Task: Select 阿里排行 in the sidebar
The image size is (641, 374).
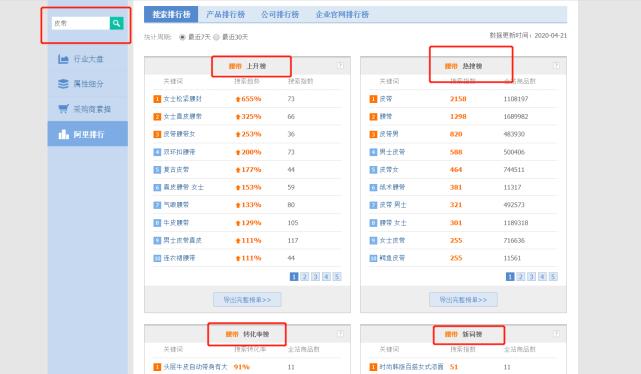Action: coord(87,134)
